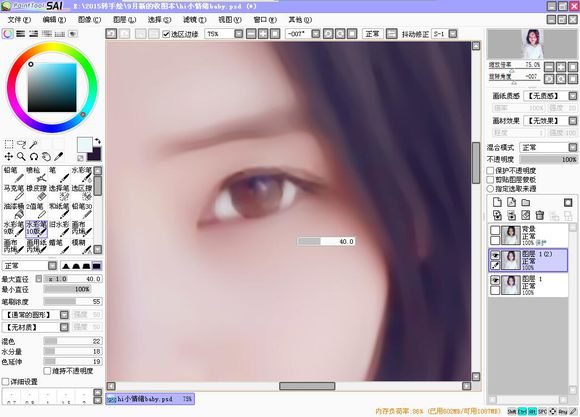Open the 通常的圆形 brush shape dropdown
Image resolution: width=580 pixels, height=417 pixels.
64,315
